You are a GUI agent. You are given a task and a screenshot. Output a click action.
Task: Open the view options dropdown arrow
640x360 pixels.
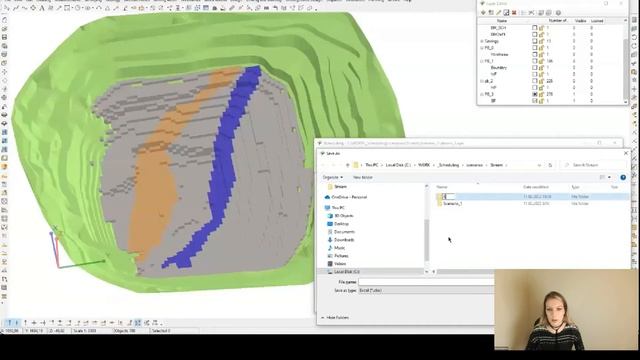click(609, 177)
